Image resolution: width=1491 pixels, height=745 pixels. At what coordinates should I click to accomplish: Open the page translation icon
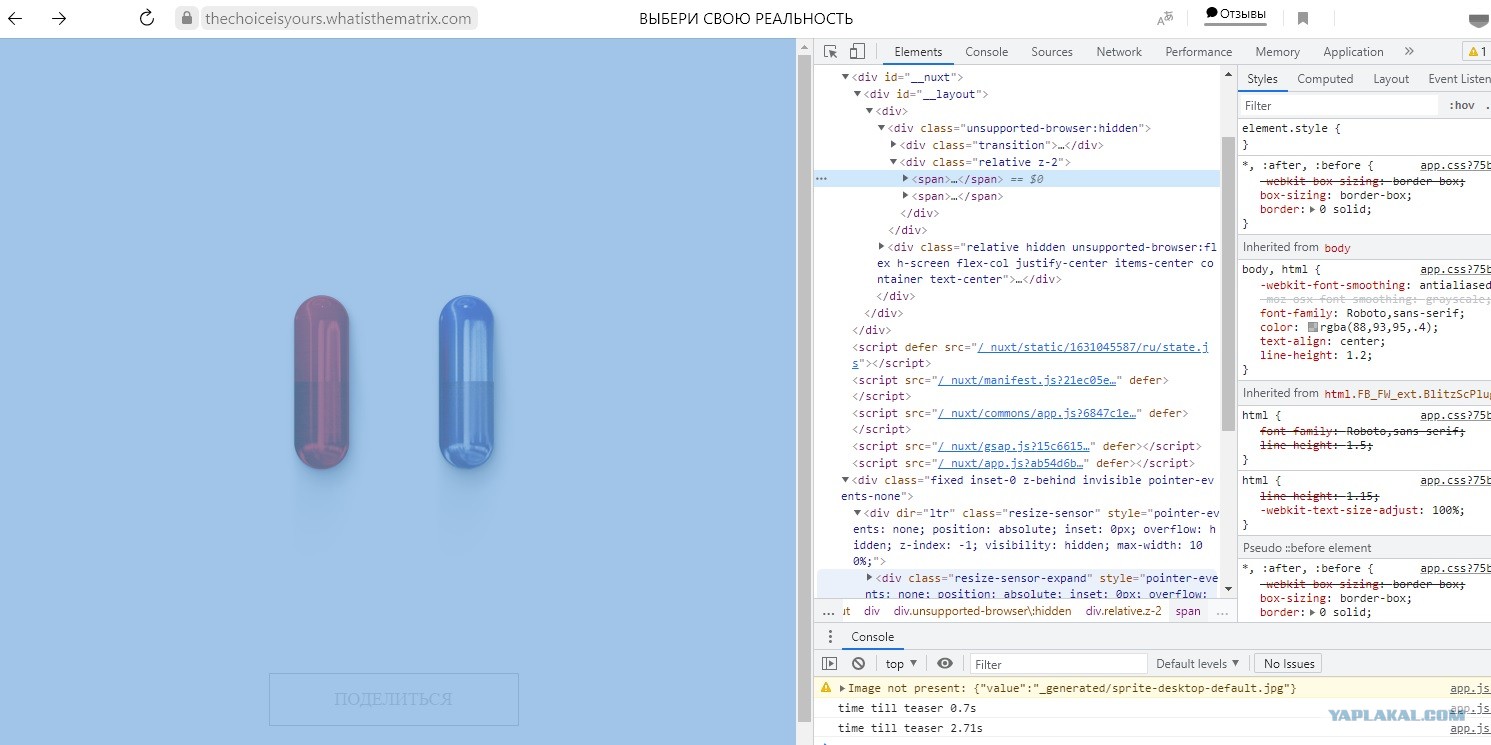tap(1165, 18)
